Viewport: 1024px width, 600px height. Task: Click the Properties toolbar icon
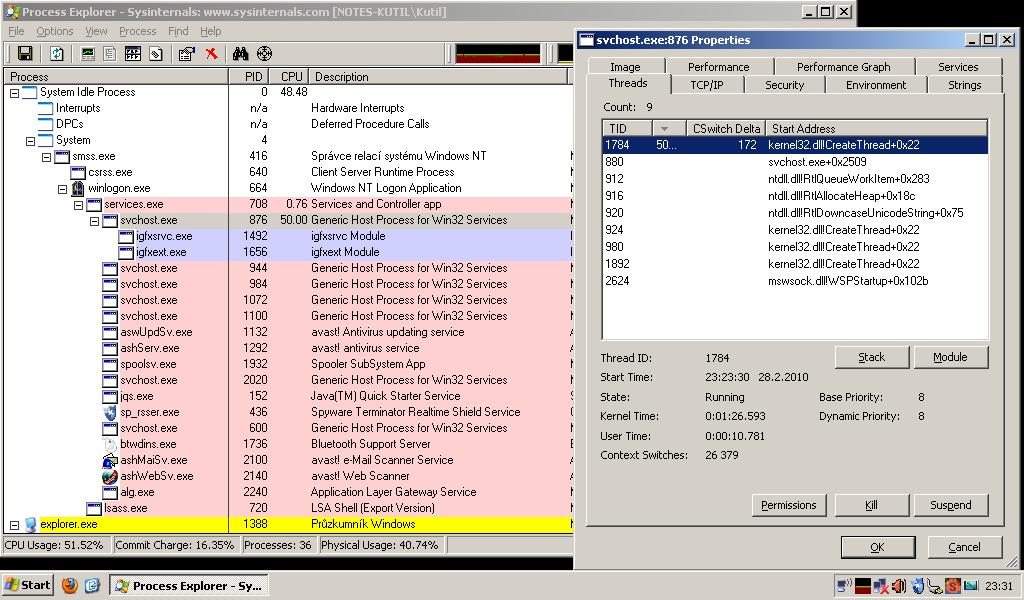point(187,54)
